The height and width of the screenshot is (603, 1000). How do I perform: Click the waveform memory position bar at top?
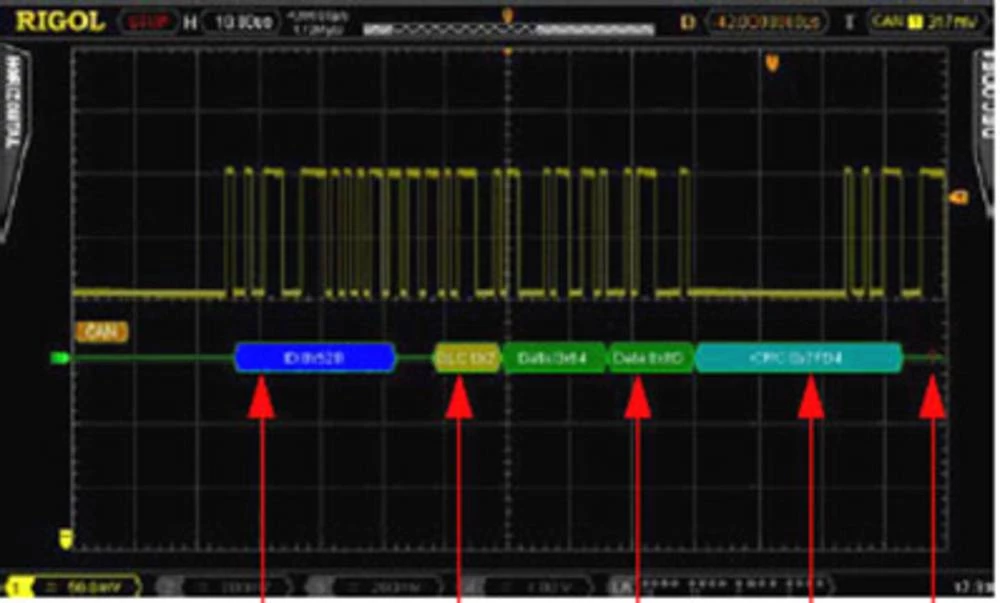[509, 30]
